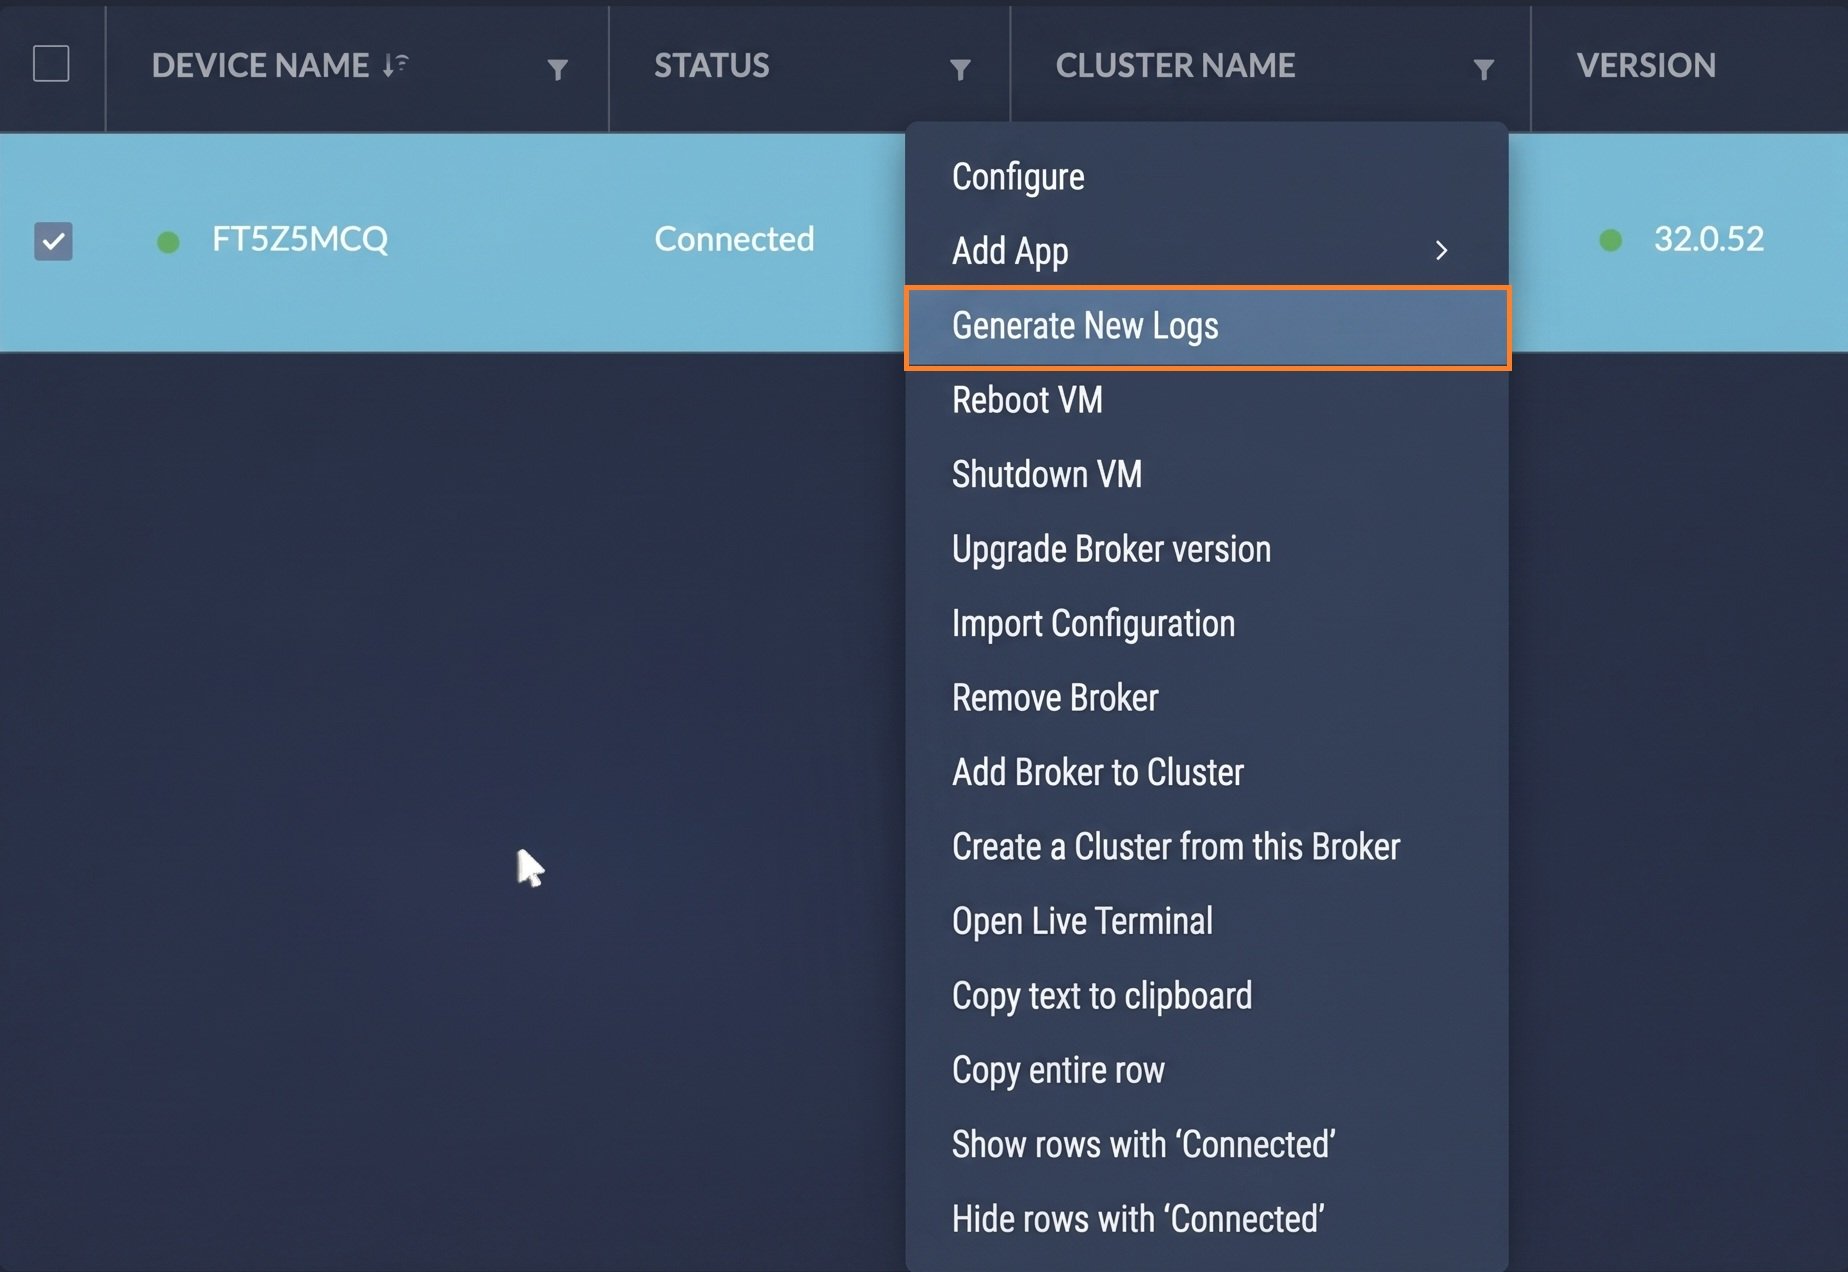Image resolution: width=1848 pixels, height=1272 pixels.
Task: Choose Show rows with 'Connected'
Action: tap(1207, 1145)
